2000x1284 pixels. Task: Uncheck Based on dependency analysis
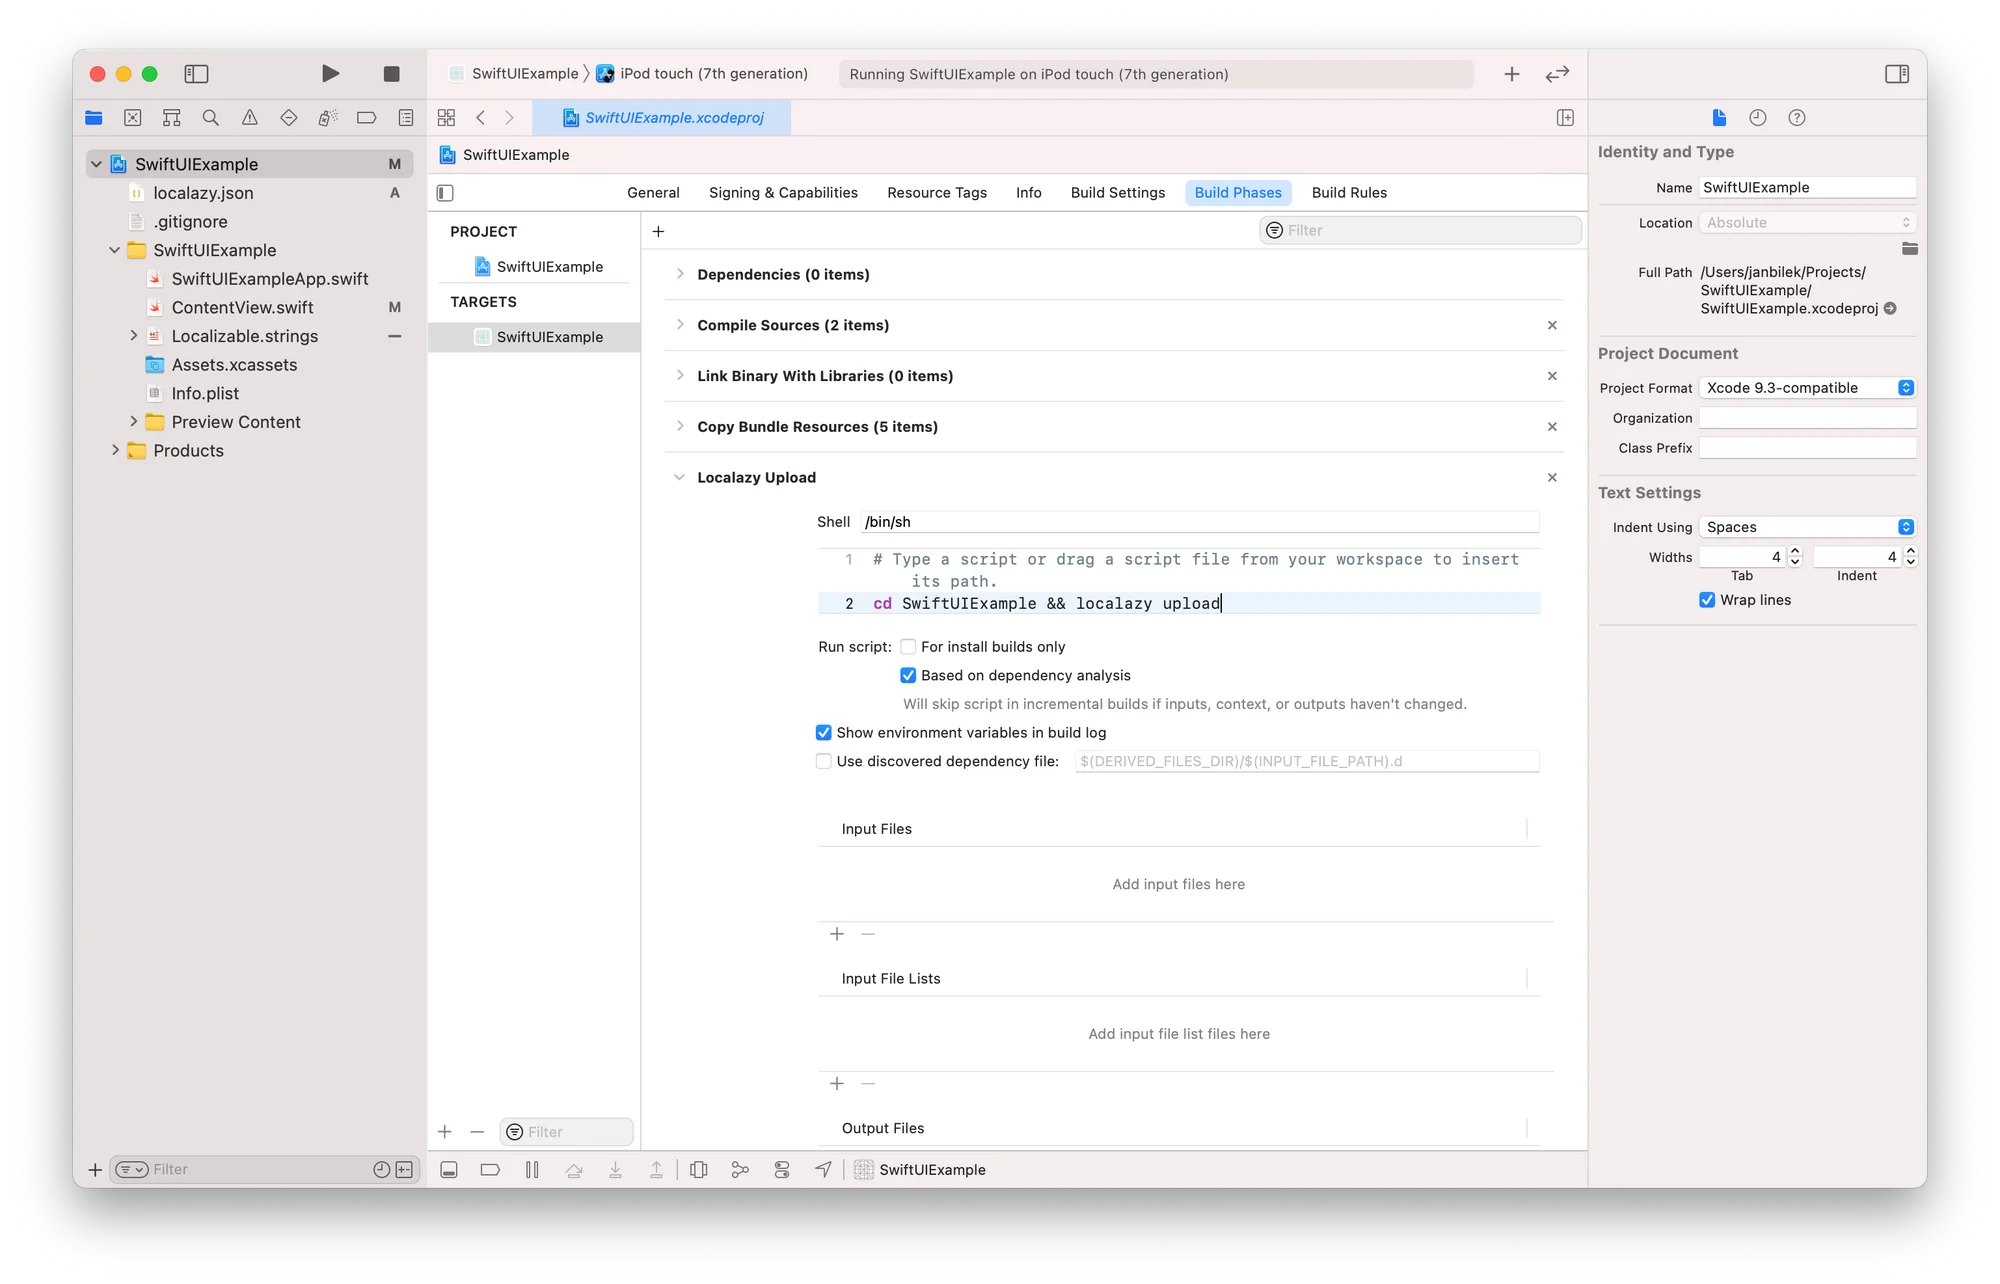[908, 676]
